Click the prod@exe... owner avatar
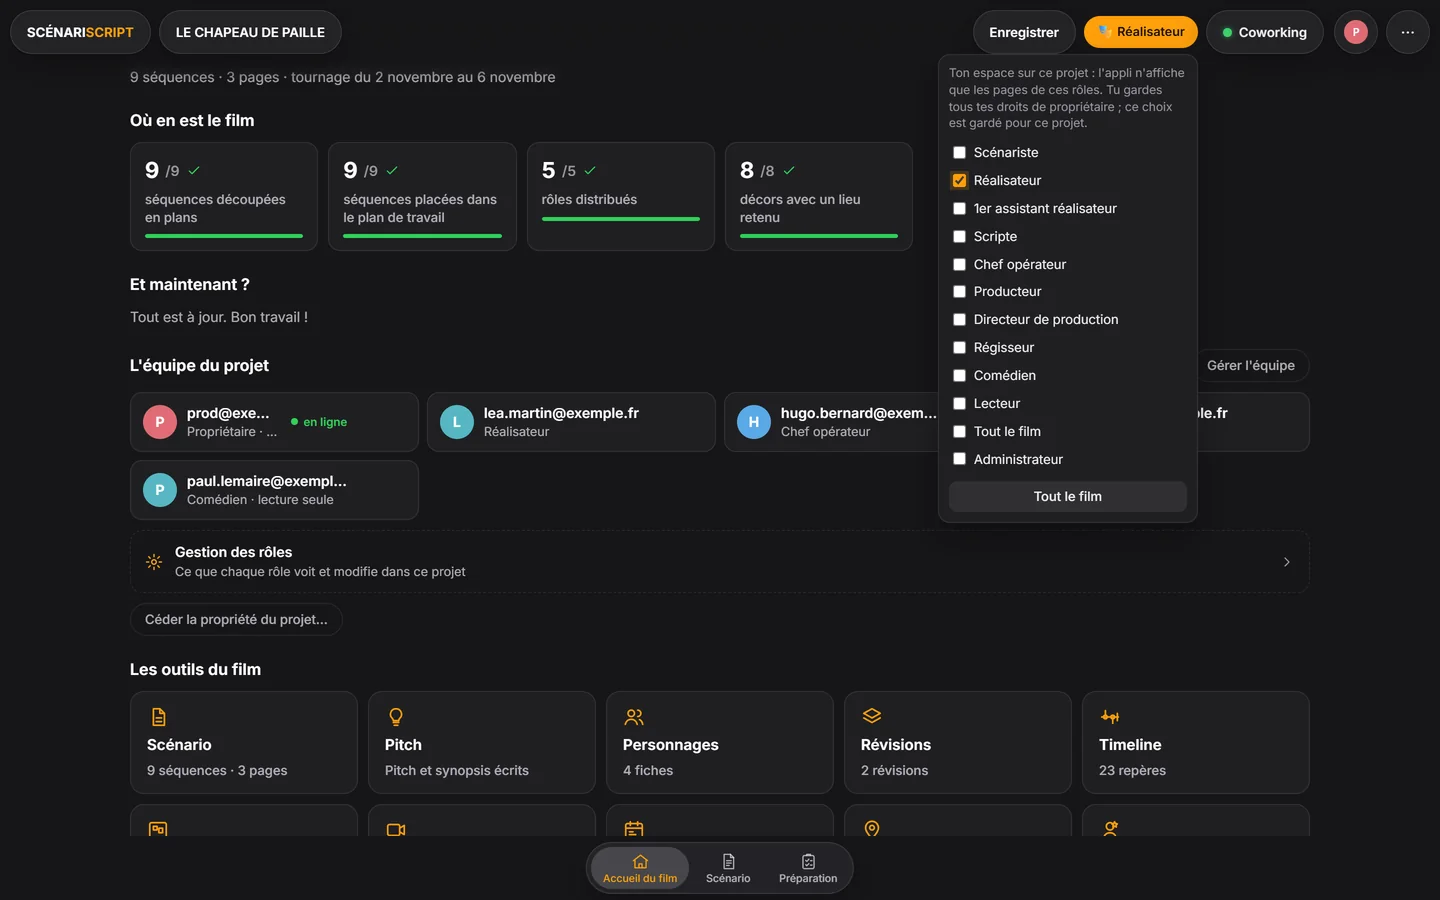The height and width of the screenshot is (900, 1440). click(160, 422)
